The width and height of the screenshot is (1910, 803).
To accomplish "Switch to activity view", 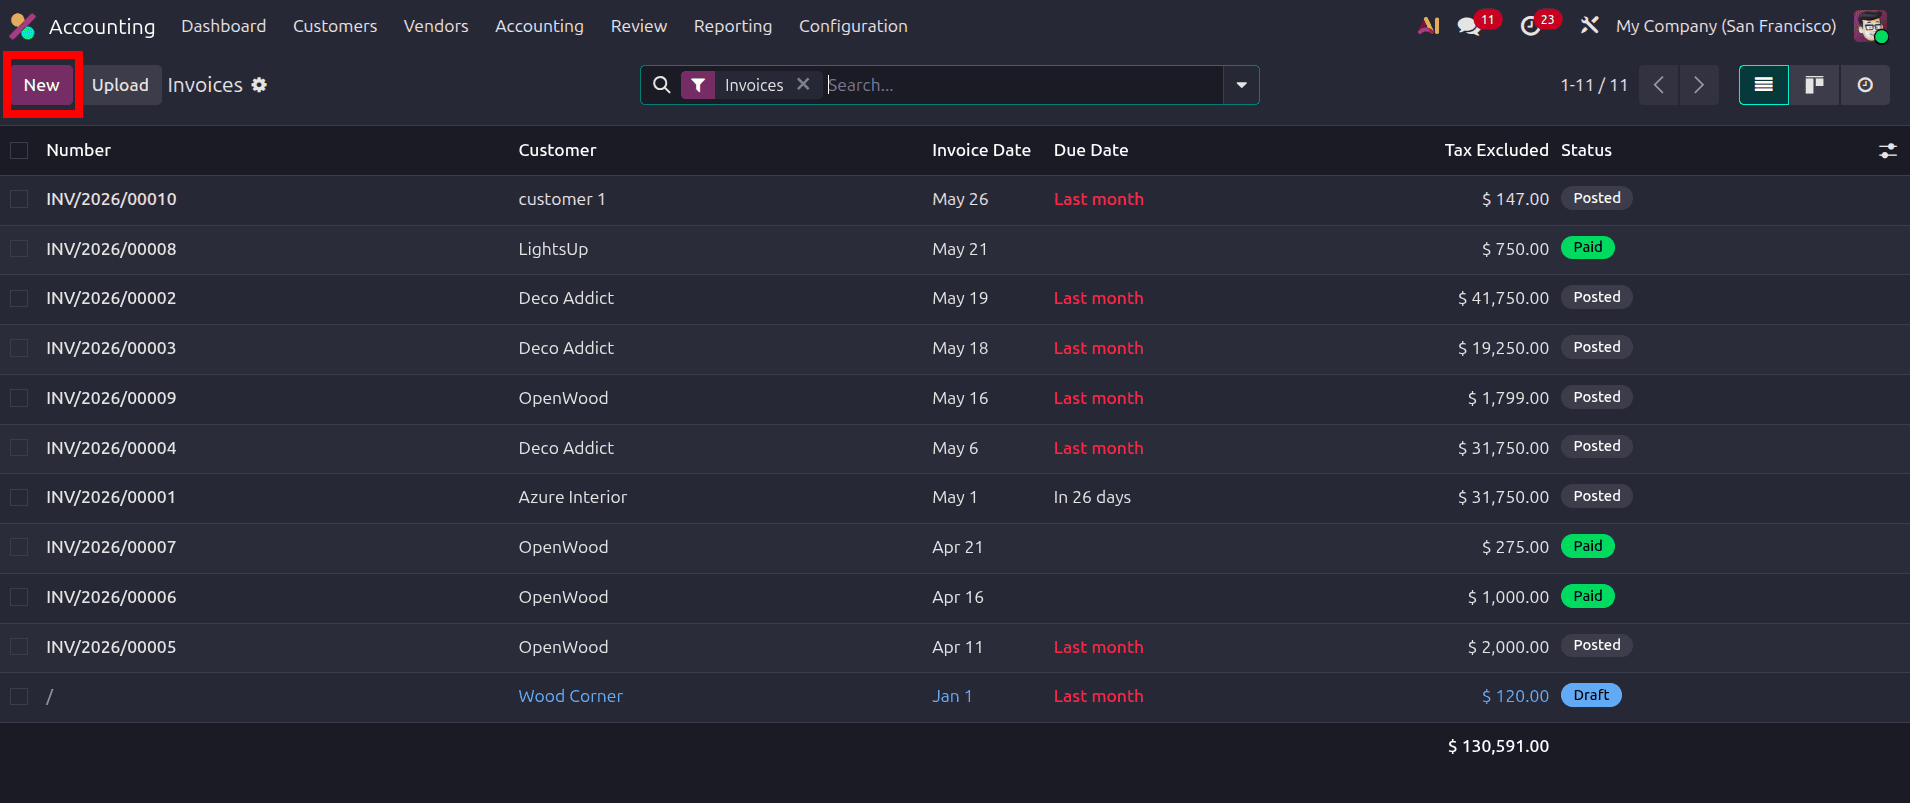I will coord(1865,85).
